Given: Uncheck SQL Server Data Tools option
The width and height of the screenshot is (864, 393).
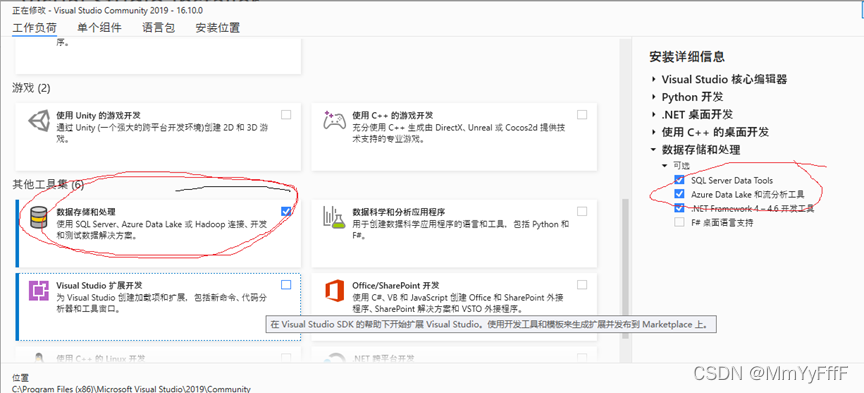Looking at the screenshot, I should click(x=679, y=180).
